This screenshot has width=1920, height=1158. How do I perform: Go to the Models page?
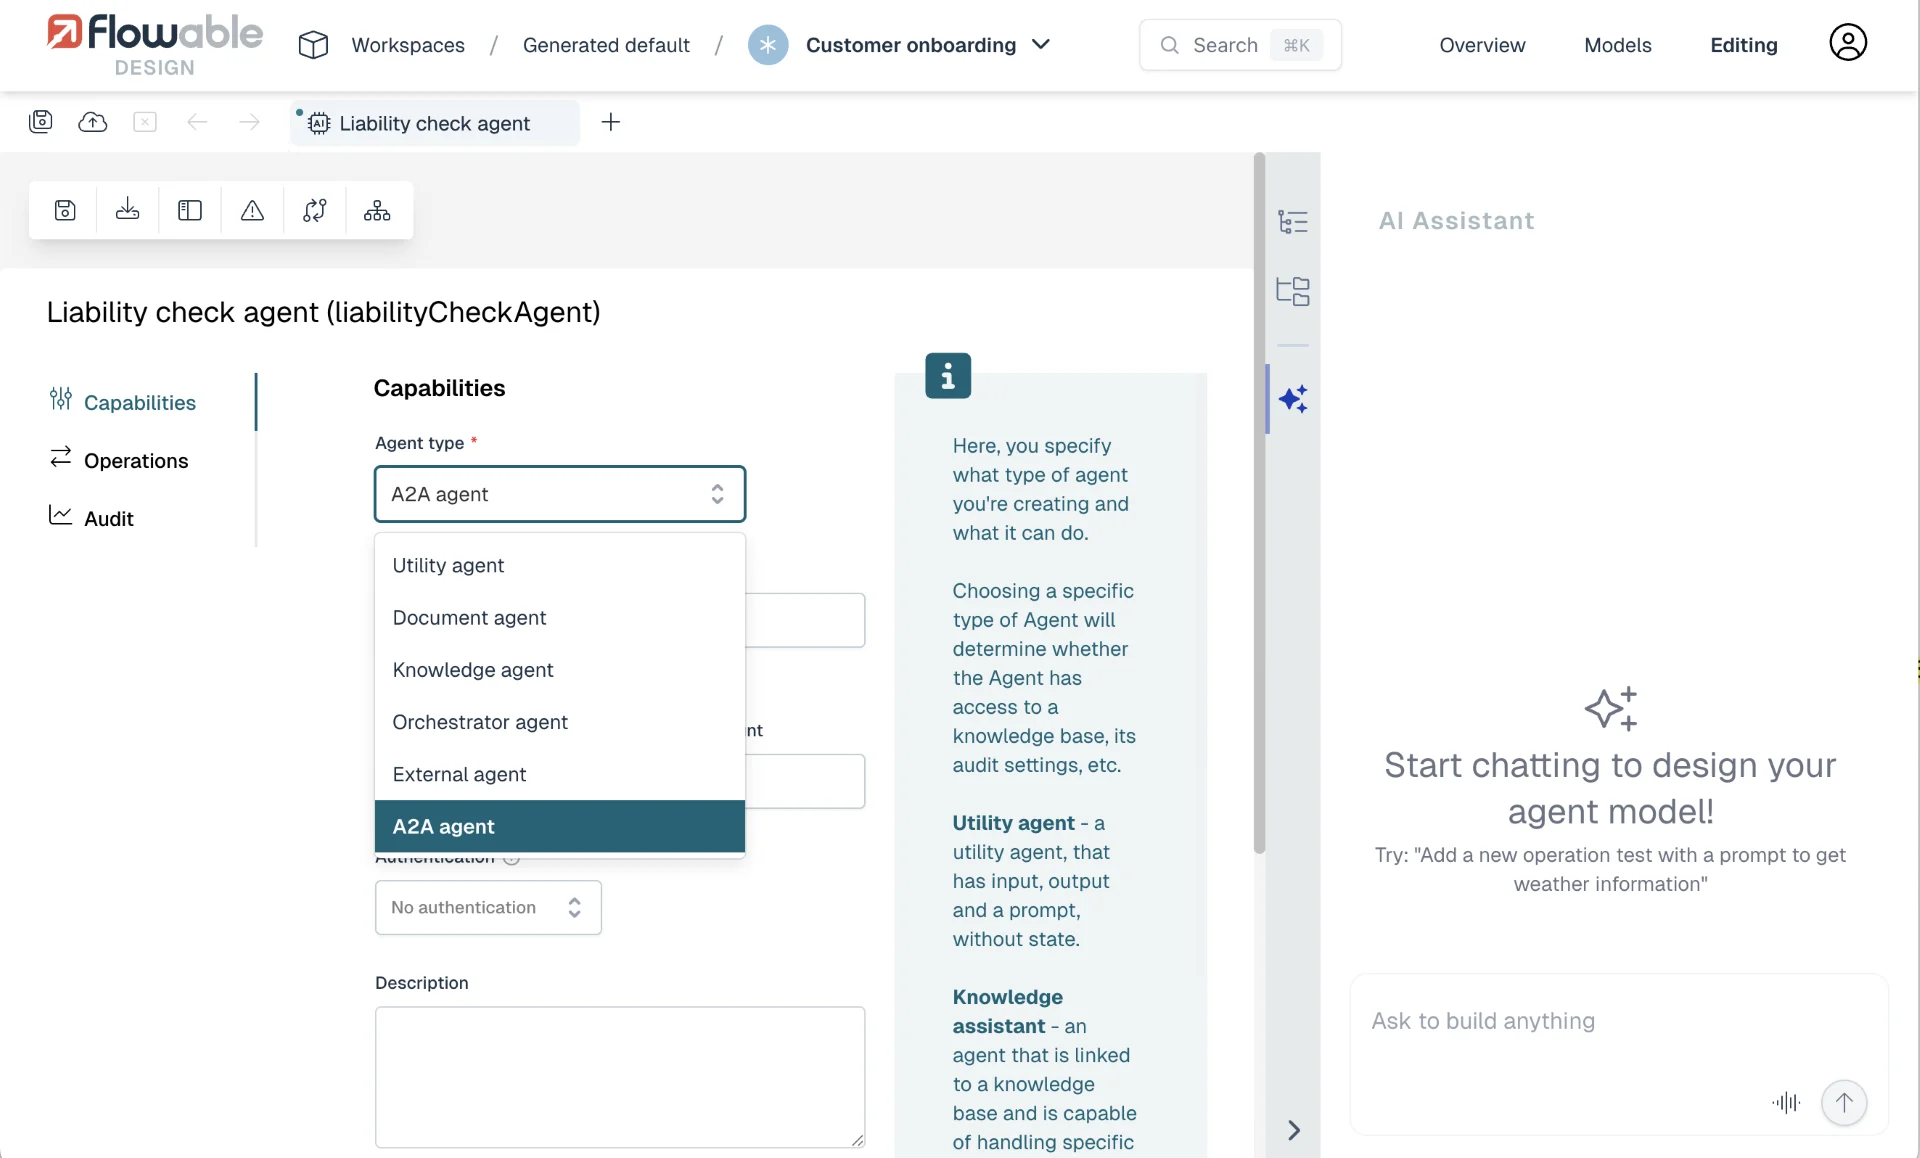(x=1617, y=45)
